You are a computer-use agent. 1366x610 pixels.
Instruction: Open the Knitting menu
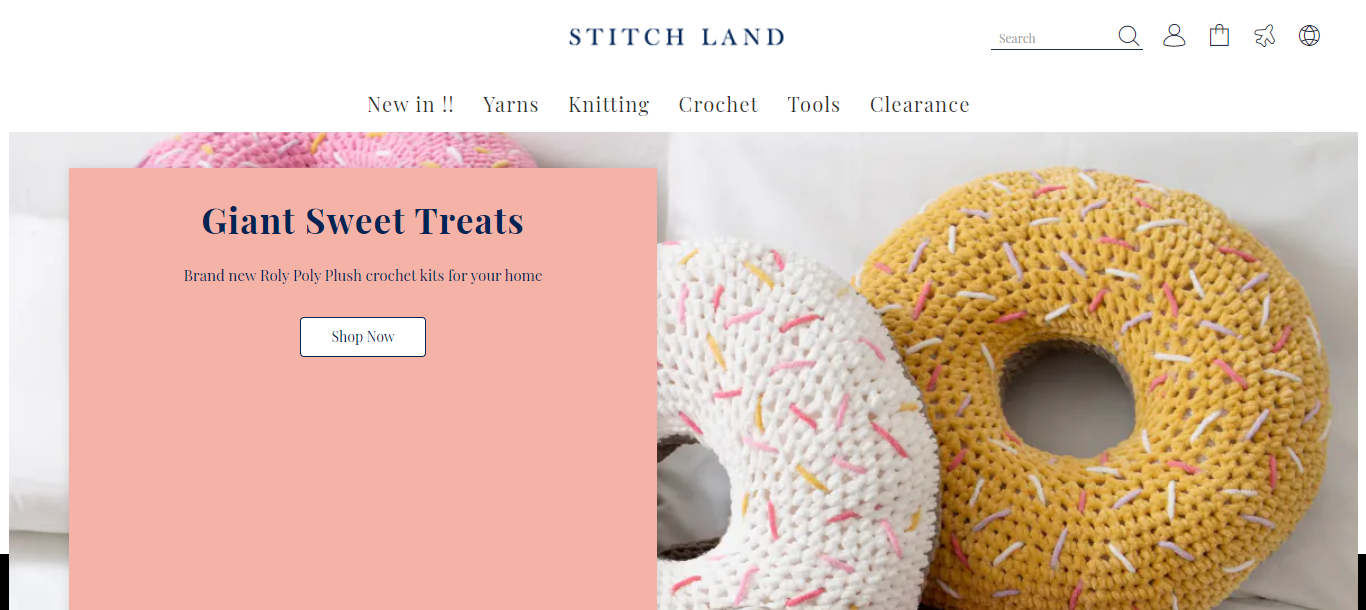click(609, 104)
